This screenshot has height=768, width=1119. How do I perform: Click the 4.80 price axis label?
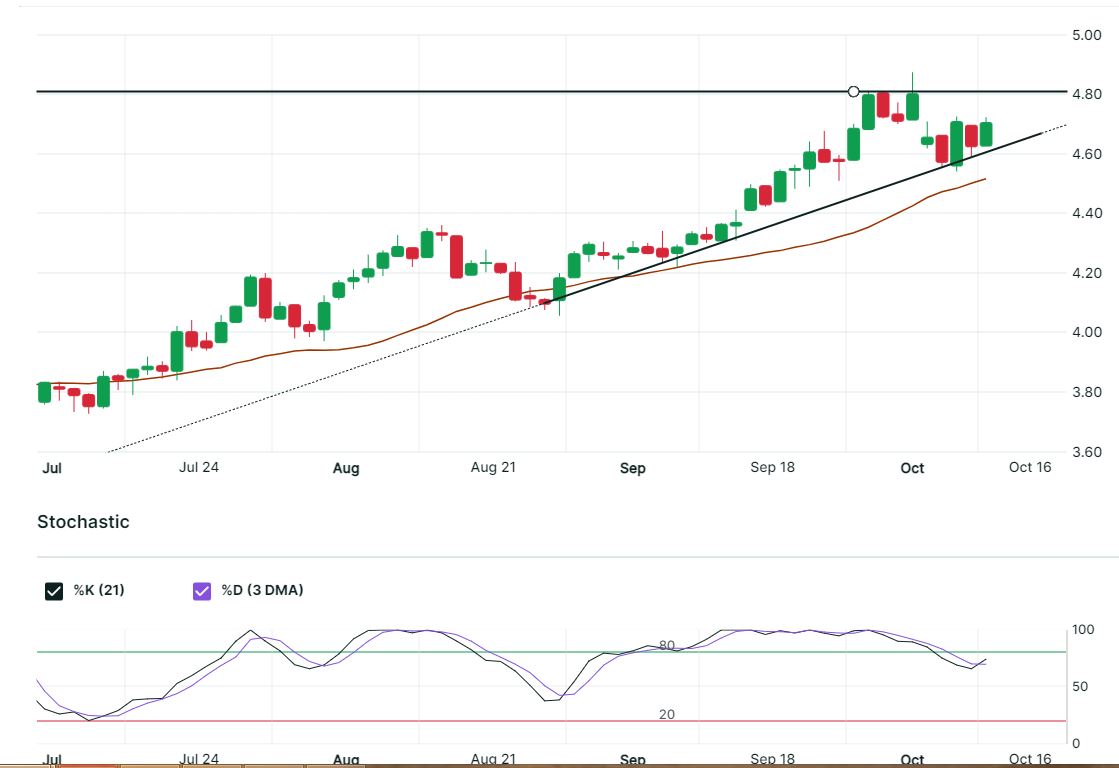(1086, 94)
